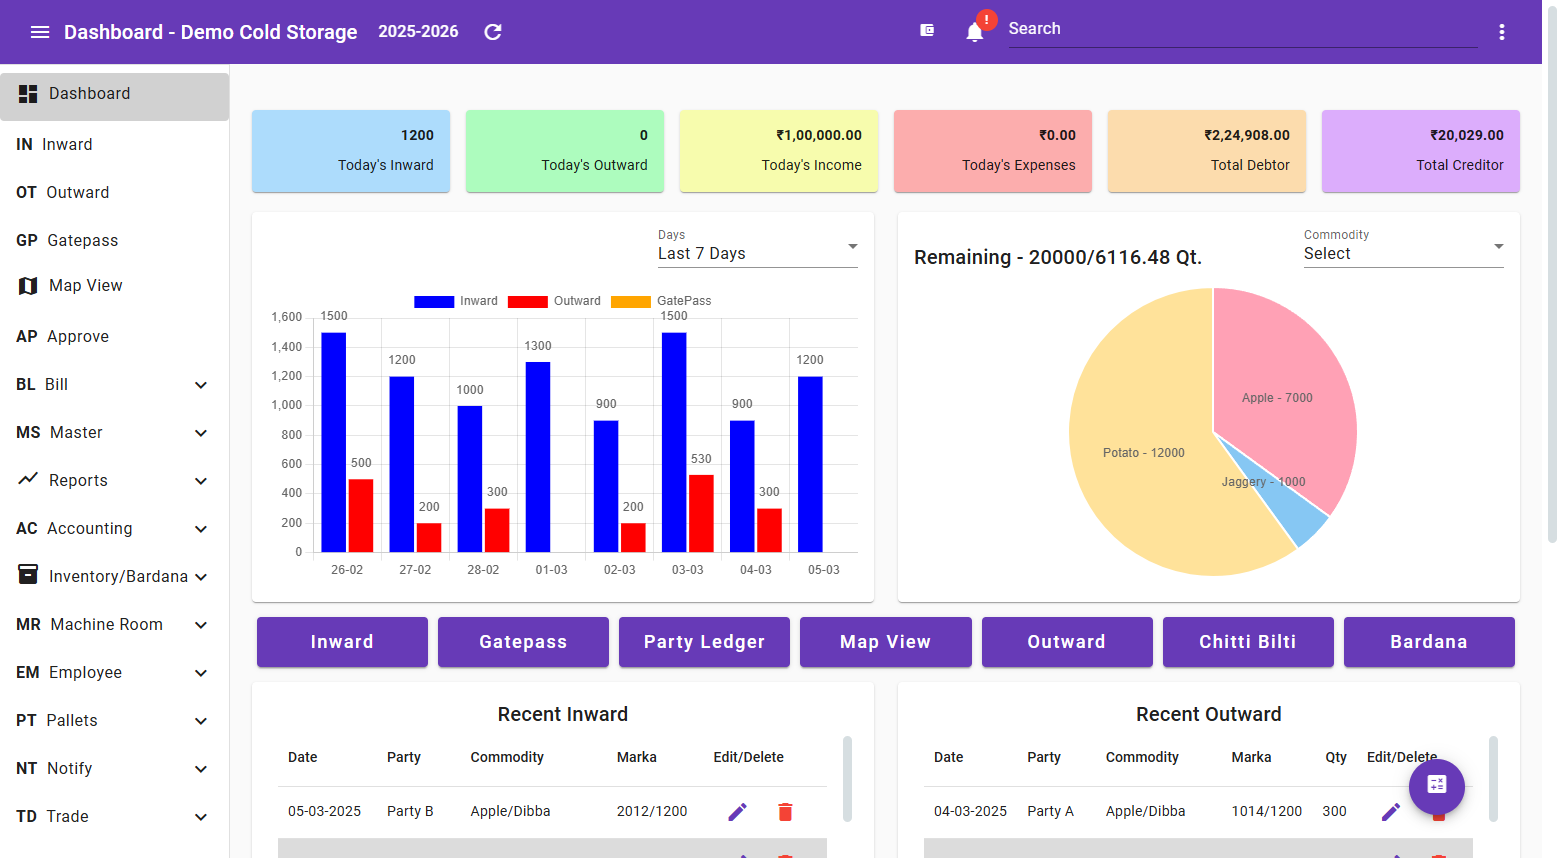The image size is (1563, 858).
Task: Click the floating calculator action button
Action: (1436, 787)
